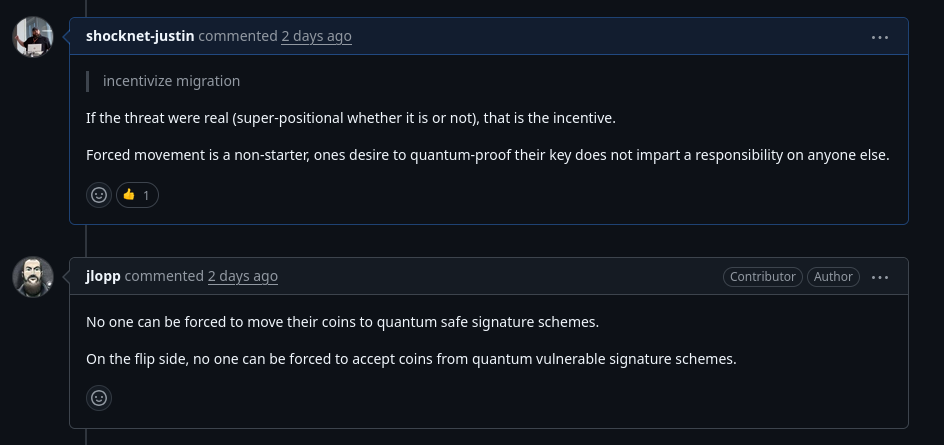Click the sentence starting 'On the flip side'
944x445 pixels.
pos(411,359)
